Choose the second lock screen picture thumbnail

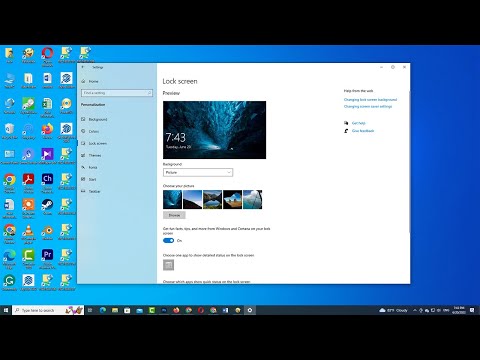coord(192,199)
